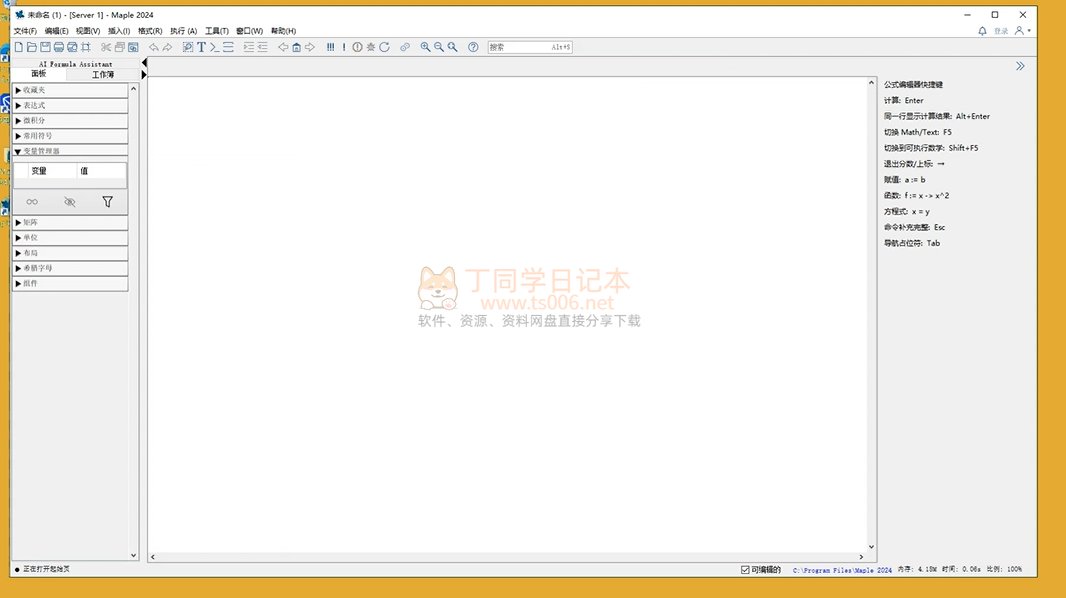Open the 插入(I) menu
This screenshot has height=598, width=1066.
point(119,31)
